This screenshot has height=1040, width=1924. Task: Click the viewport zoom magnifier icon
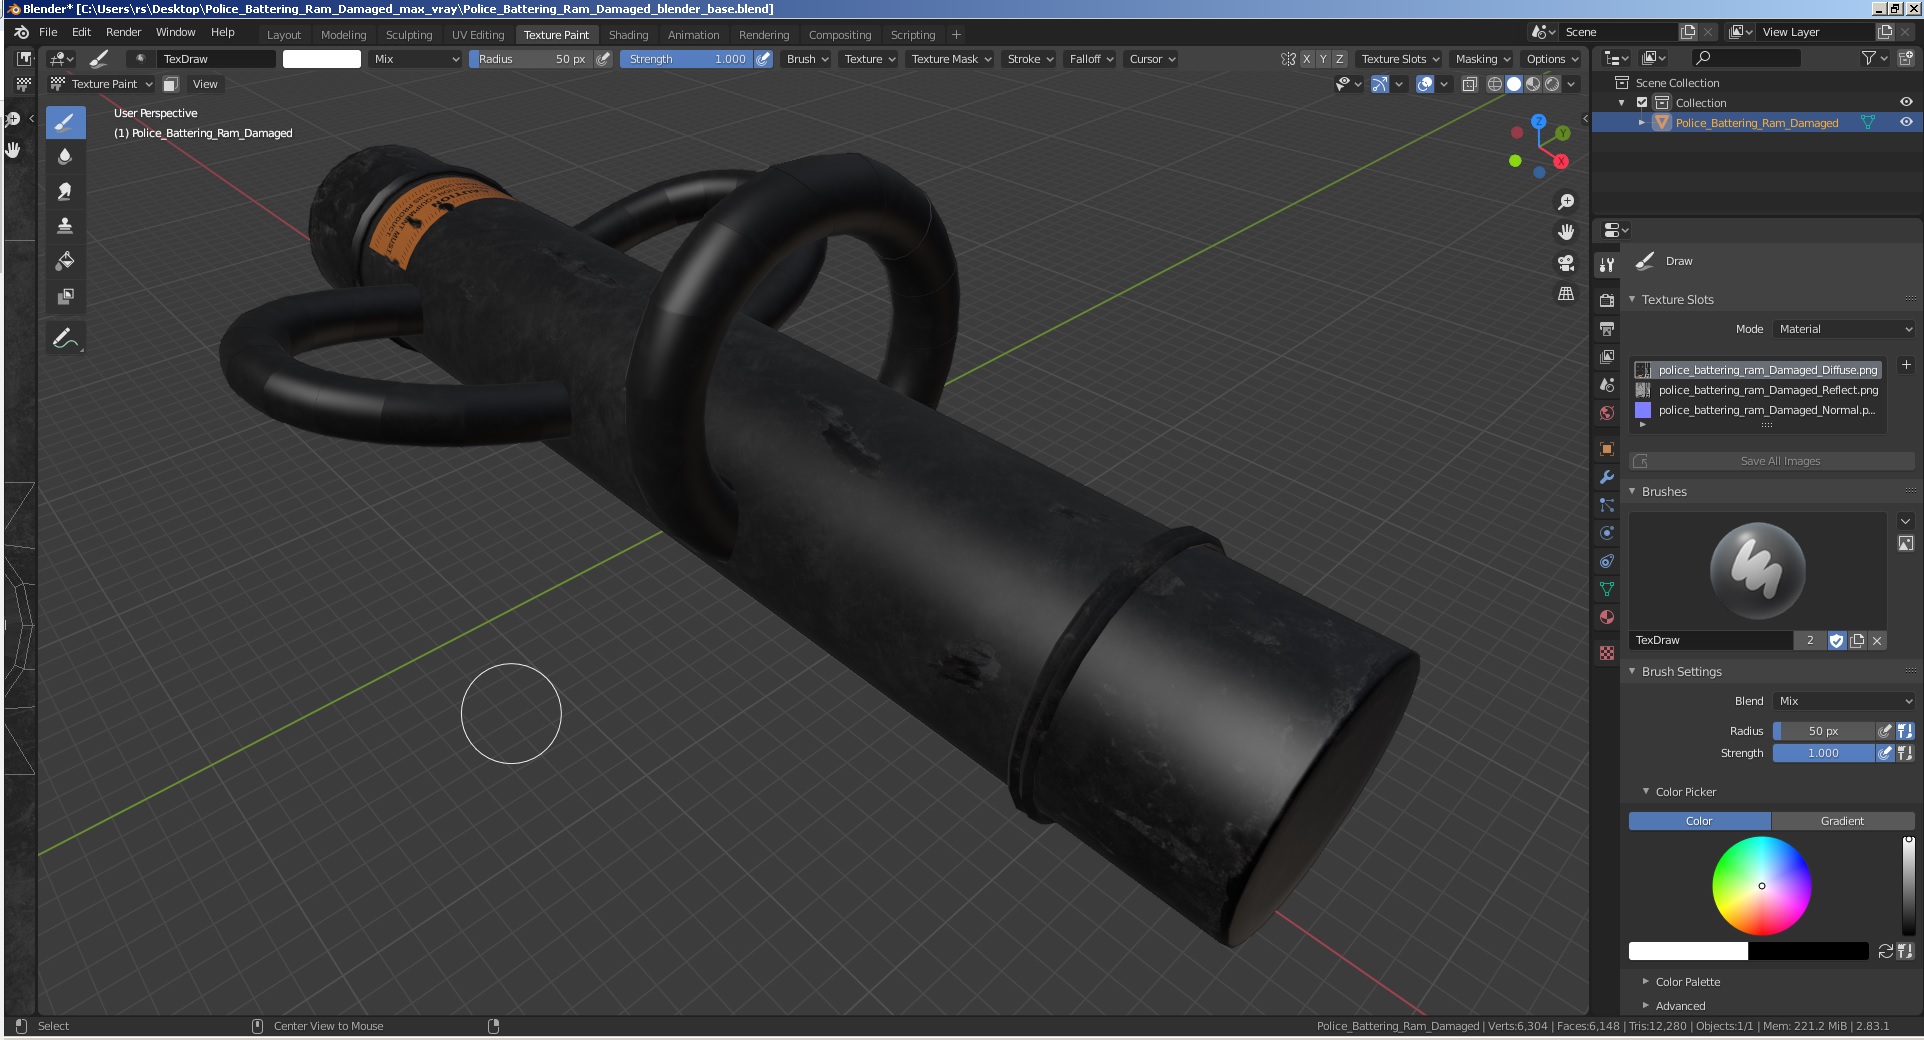pos(1566,202)
